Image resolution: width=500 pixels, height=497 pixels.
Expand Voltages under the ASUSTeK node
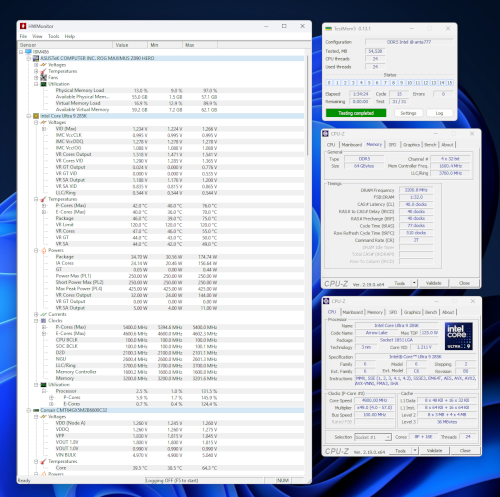pos(36,65)
